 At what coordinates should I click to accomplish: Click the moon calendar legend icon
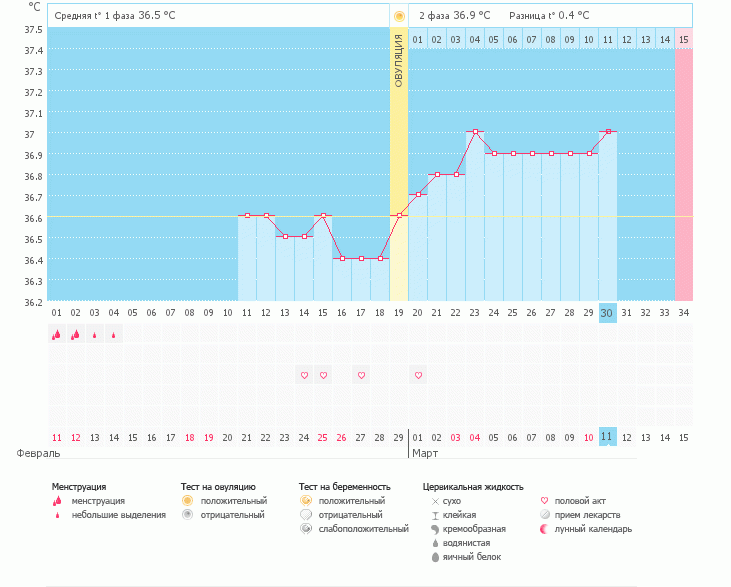(544, 528)
